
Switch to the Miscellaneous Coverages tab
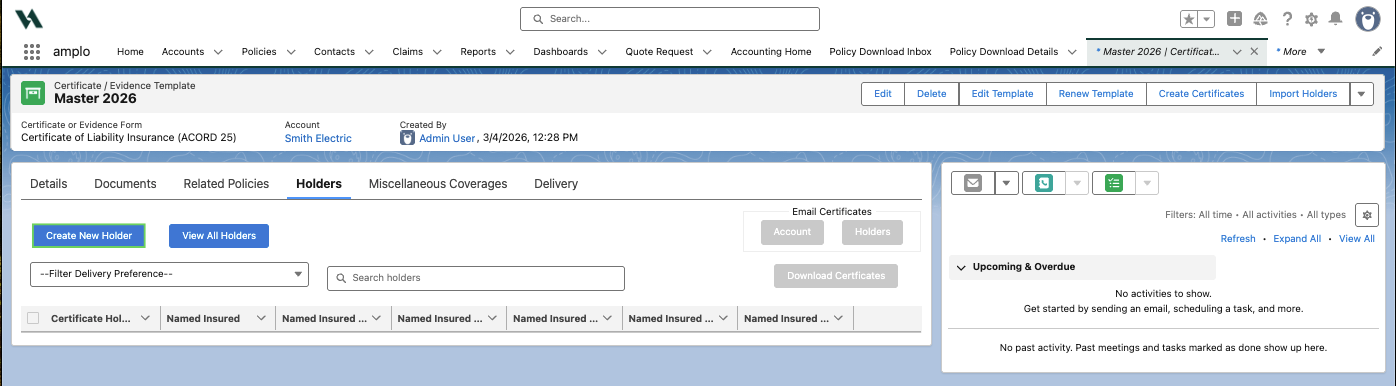tap(438, 184)
